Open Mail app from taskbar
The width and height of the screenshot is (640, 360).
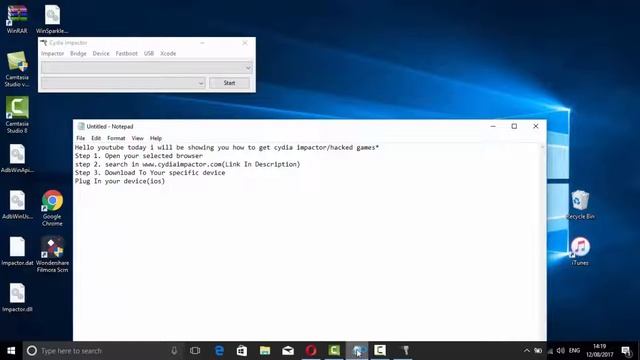tap(288, 351)
